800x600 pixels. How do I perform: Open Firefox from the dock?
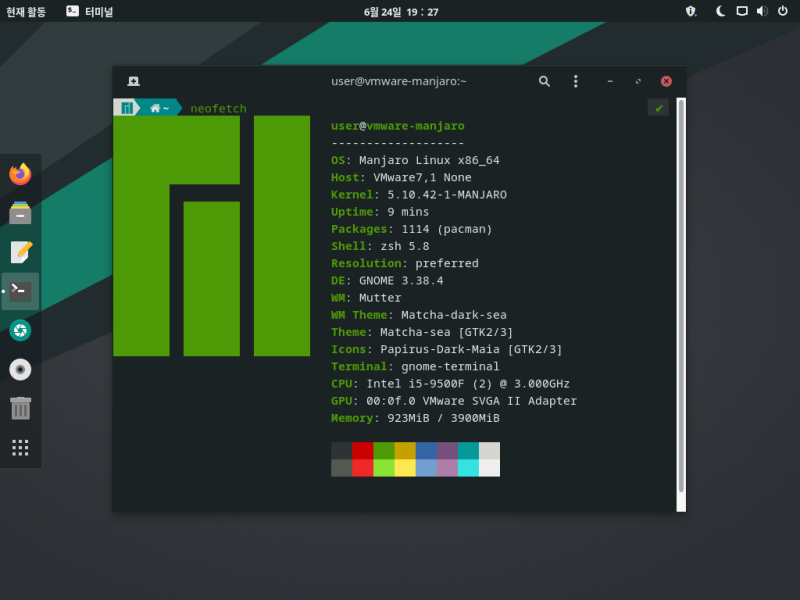point(20,174)
